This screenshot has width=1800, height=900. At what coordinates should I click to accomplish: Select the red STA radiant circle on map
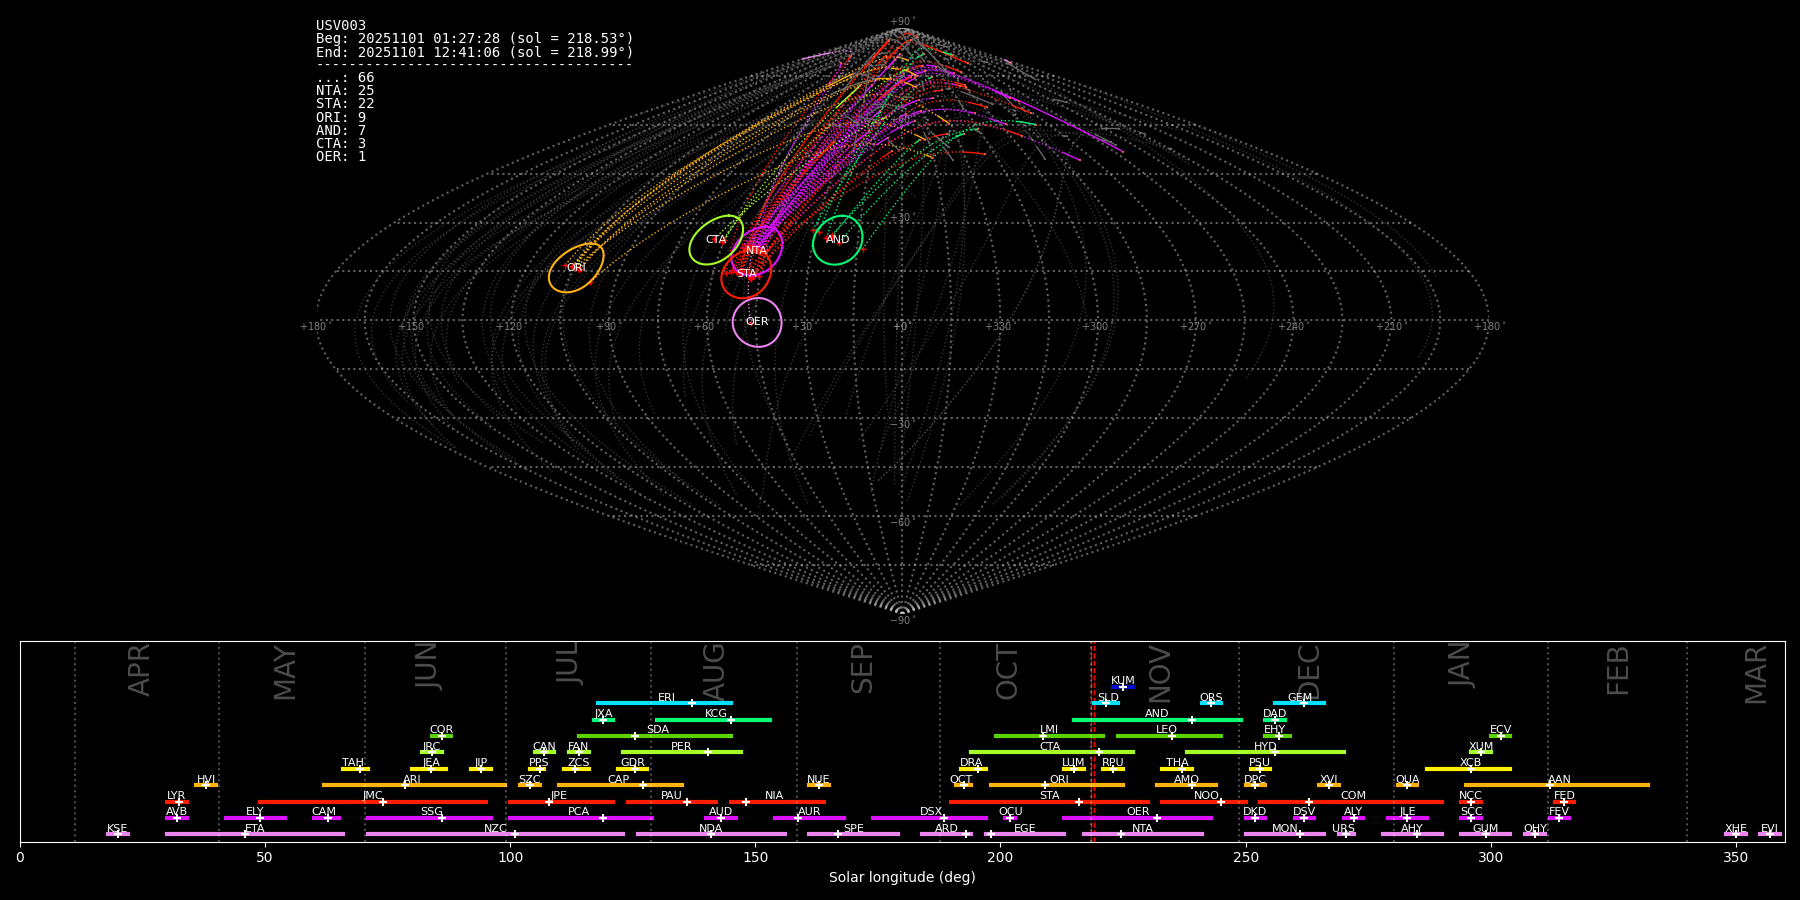tap(746, 273)
